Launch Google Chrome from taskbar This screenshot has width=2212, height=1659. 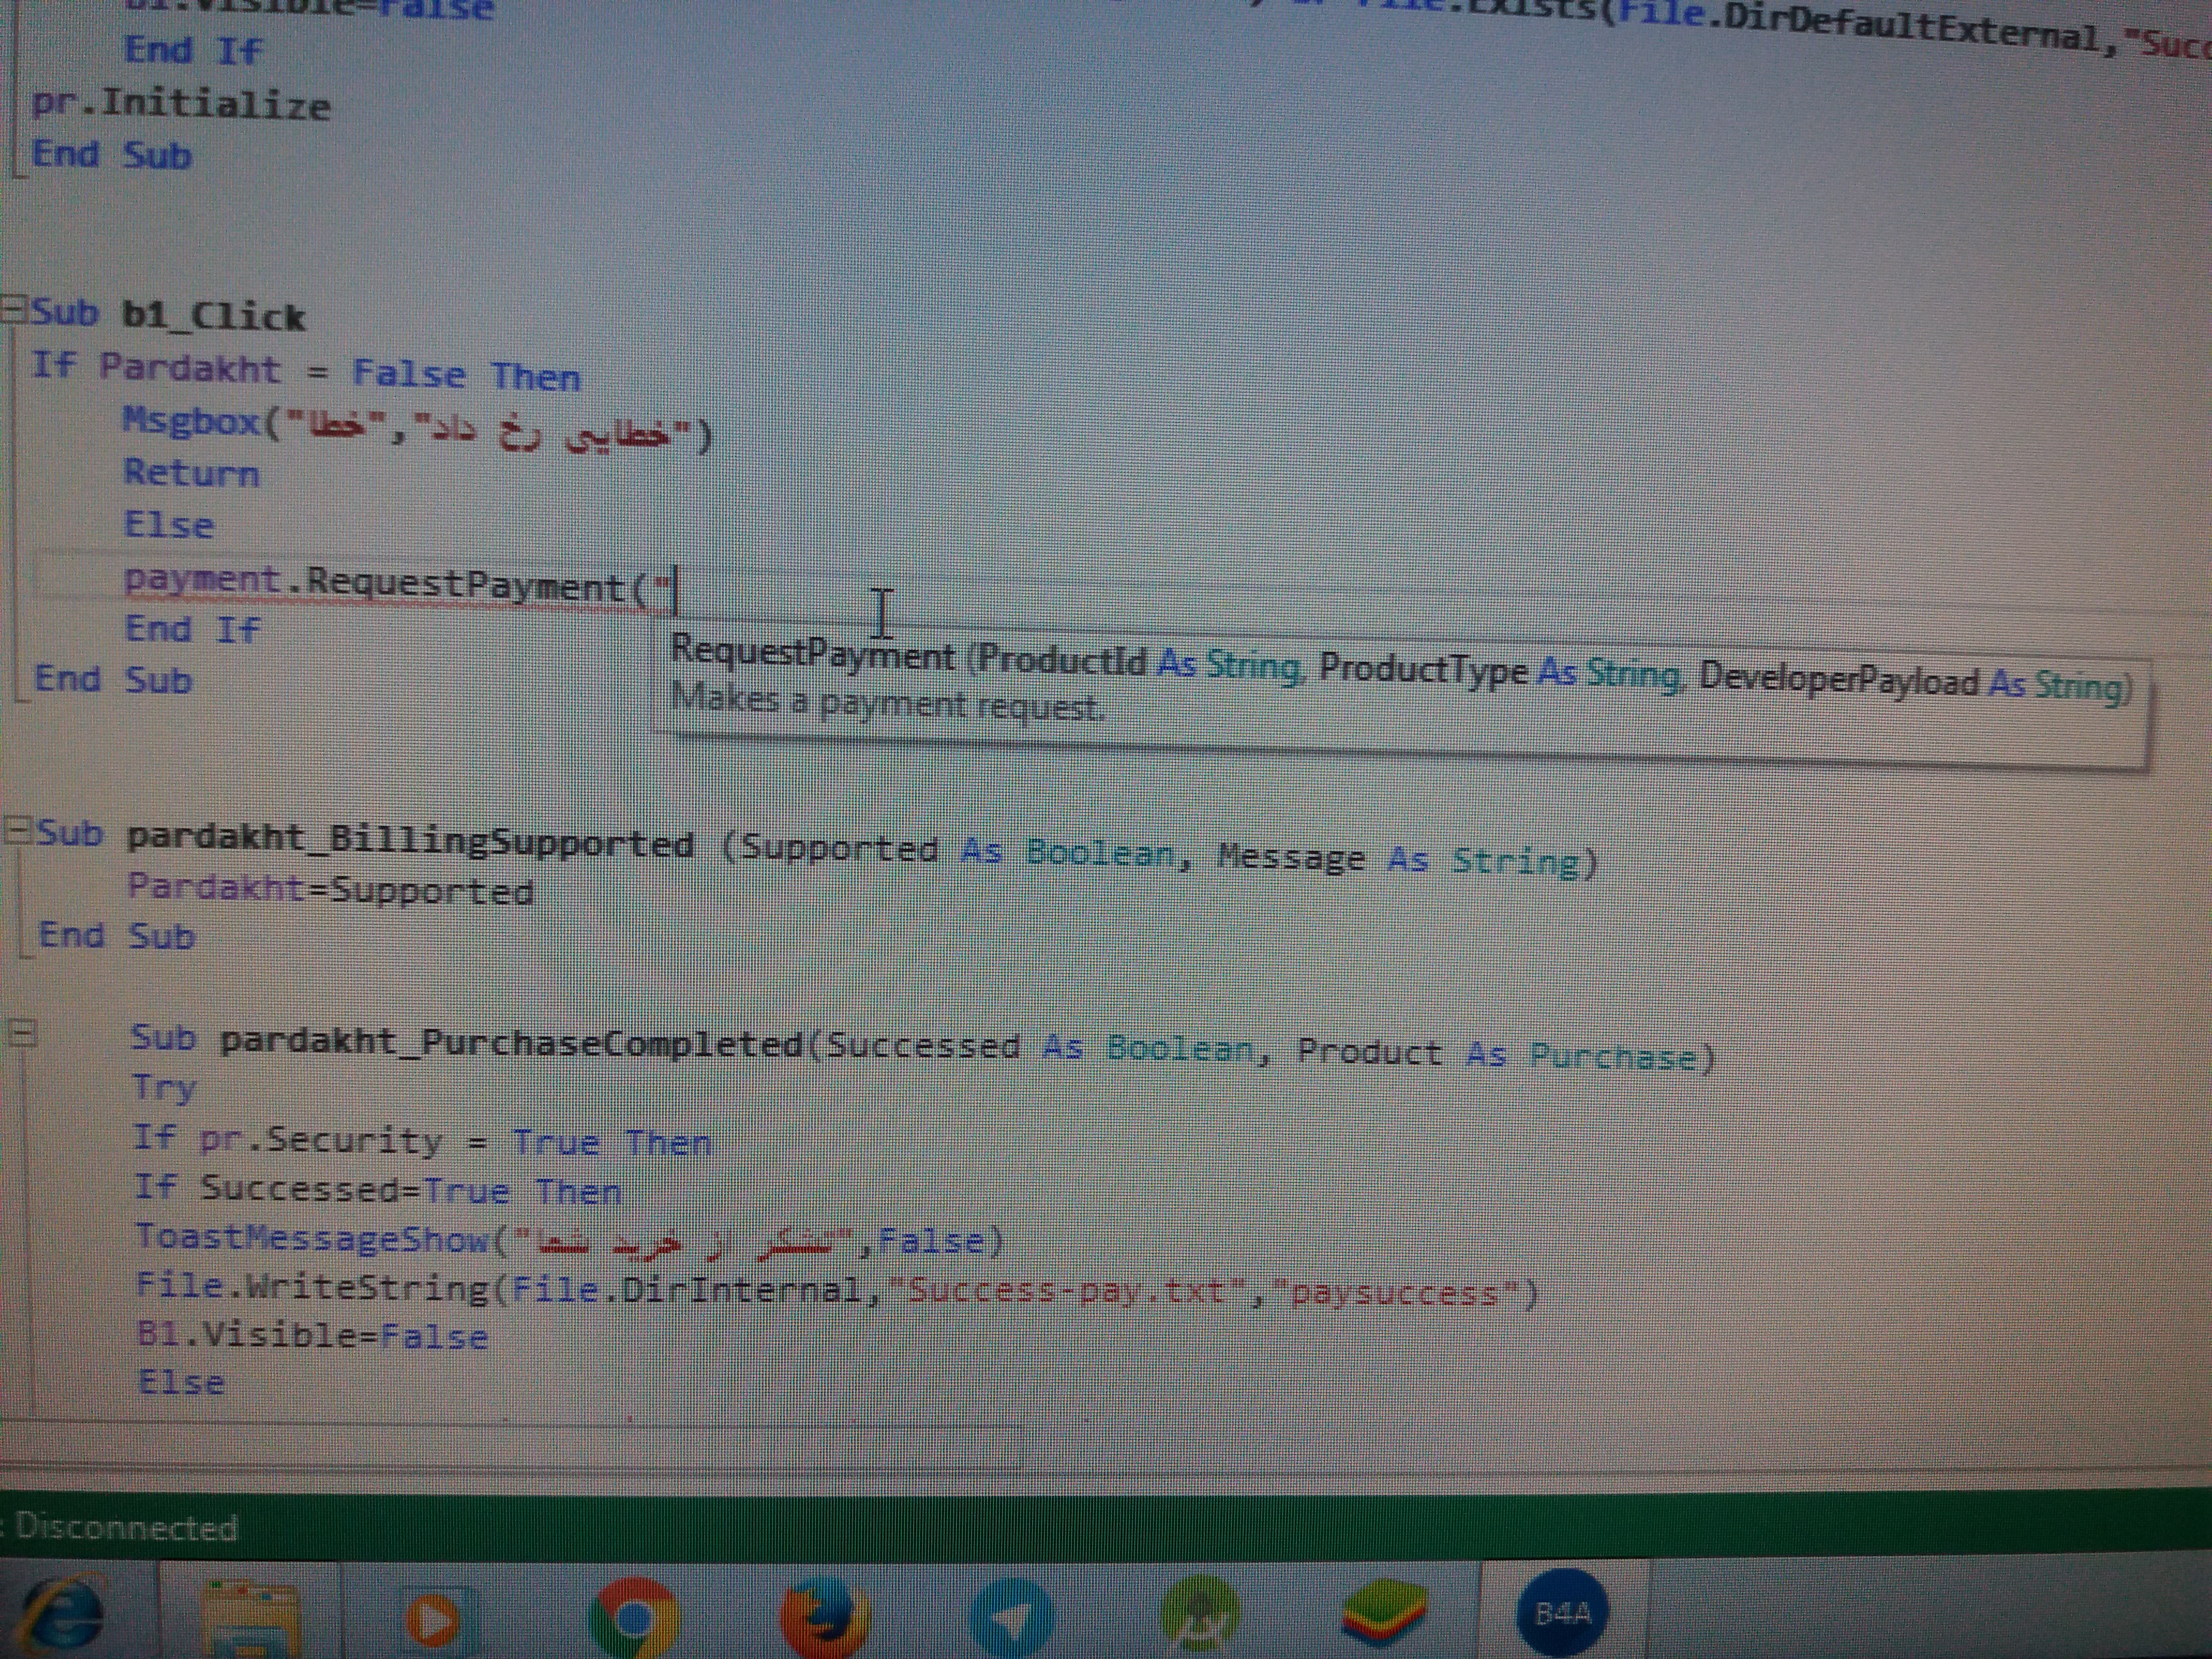633,1616
